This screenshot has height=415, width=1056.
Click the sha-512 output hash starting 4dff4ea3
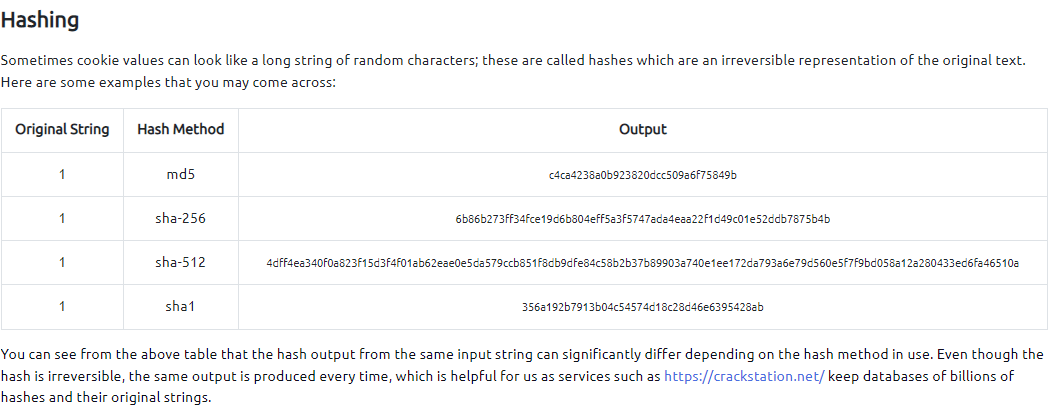(x=642, y=263)
